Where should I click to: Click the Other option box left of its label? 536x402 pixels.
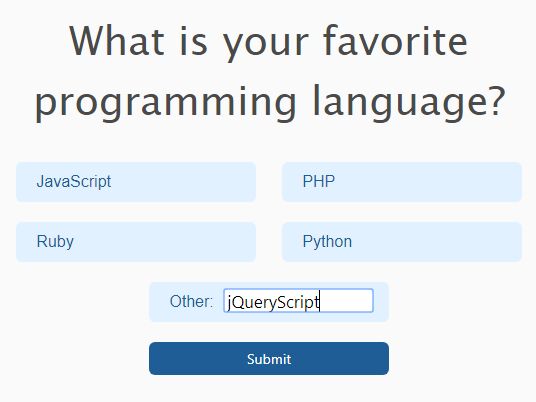click(159, 302)
